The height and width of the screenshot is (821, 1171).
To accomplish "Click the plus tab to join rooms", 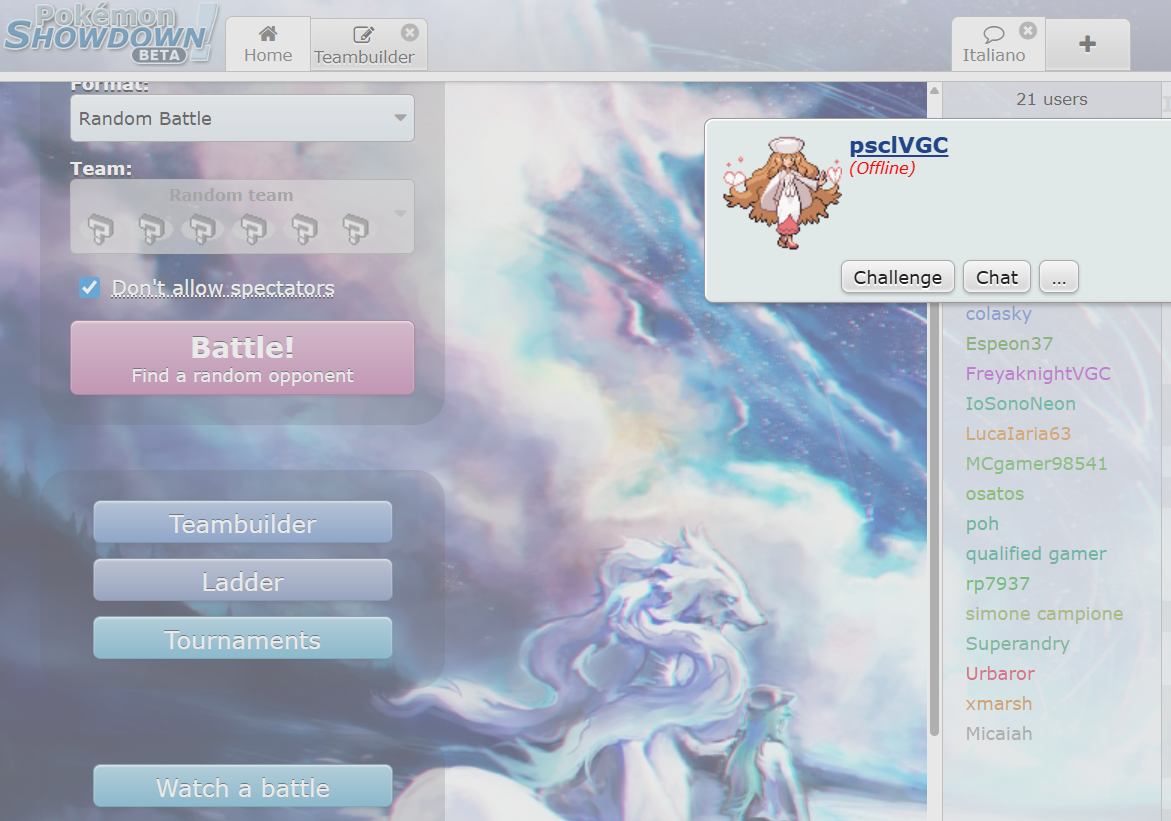I will coord(1087,44).
